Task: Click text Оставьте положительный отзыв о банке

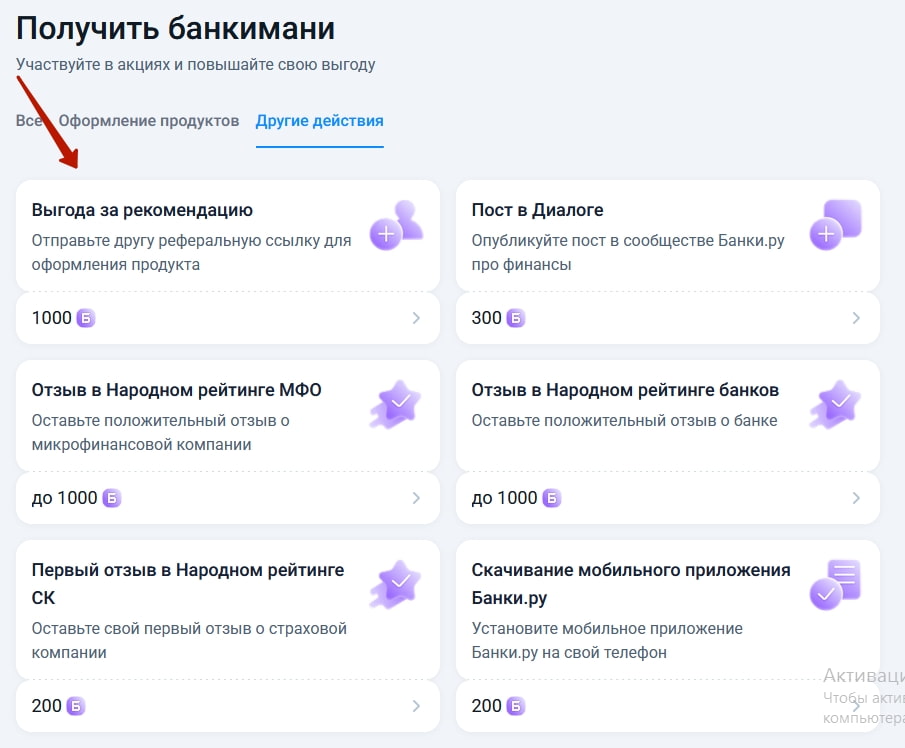Action: pos(624,421)
